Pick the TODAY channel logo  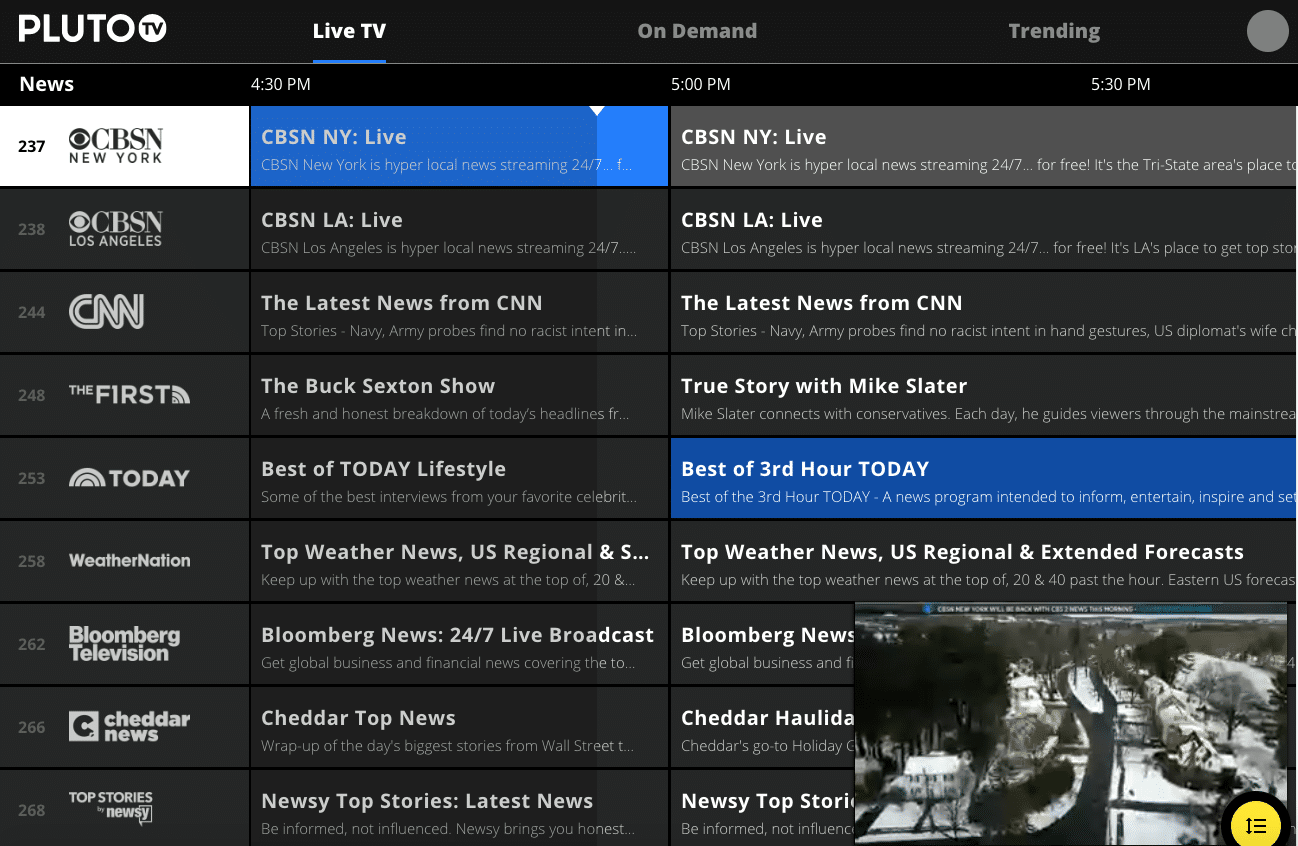[x=129, y=478]
